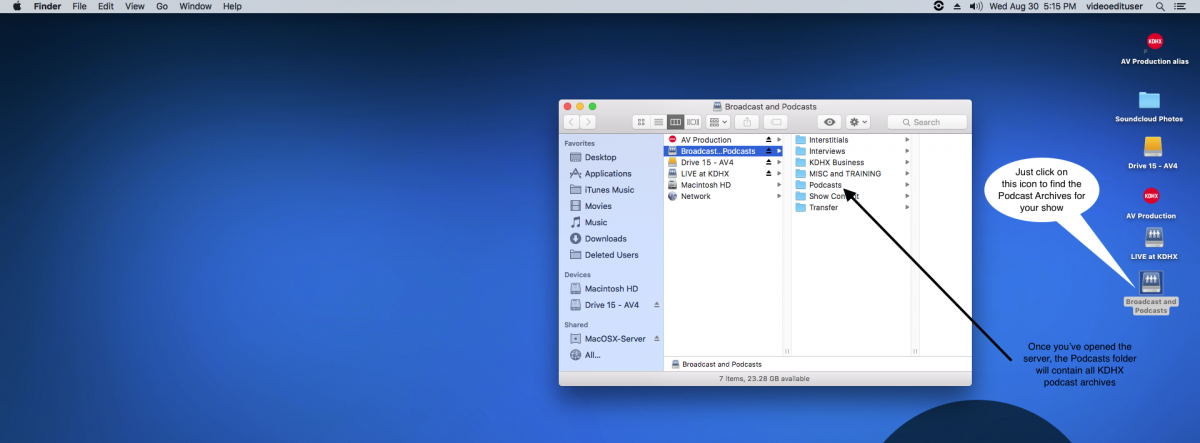
Task: Switch Finder to icon view
Action: point(641,122)
